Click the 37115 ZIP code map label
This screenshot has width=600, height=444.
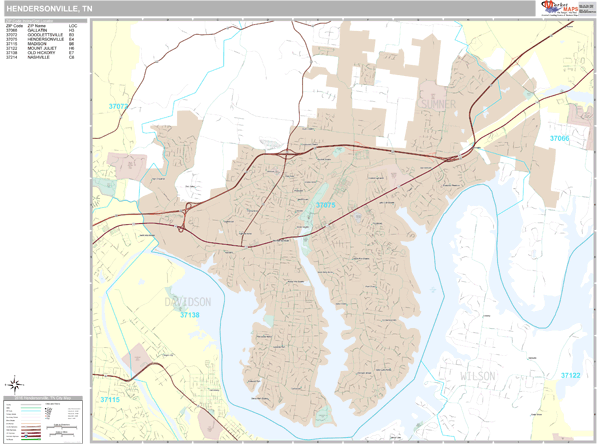[109, 399]
